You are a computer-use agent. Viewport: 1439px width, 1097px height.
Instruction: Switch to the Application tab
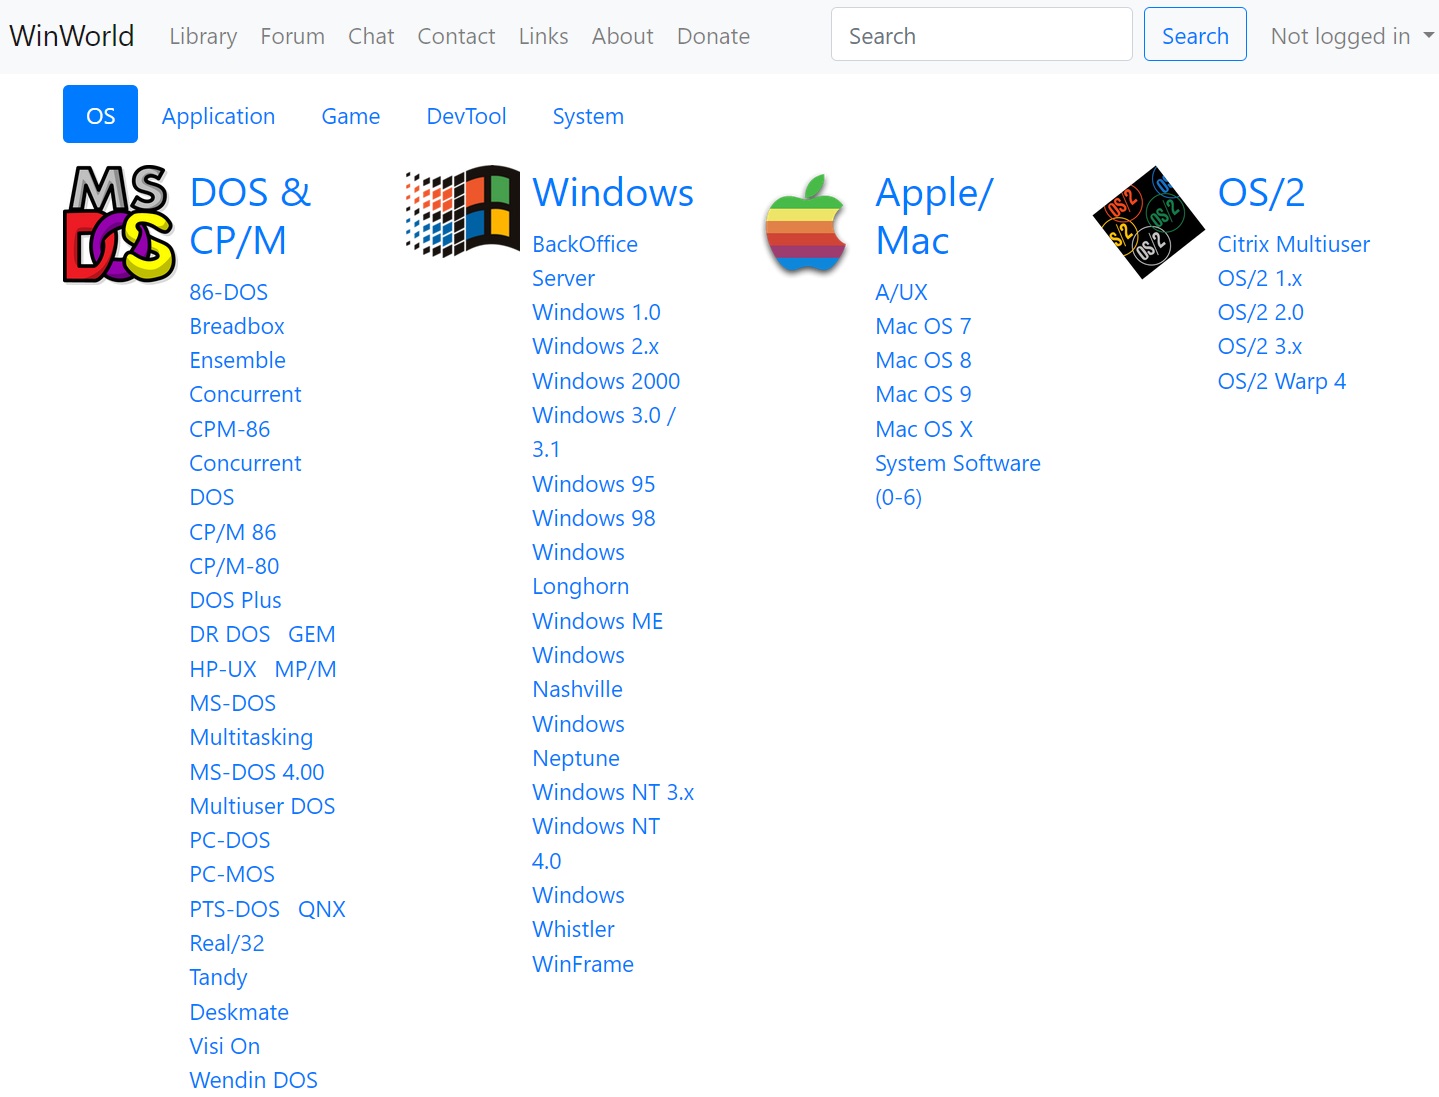218,116
